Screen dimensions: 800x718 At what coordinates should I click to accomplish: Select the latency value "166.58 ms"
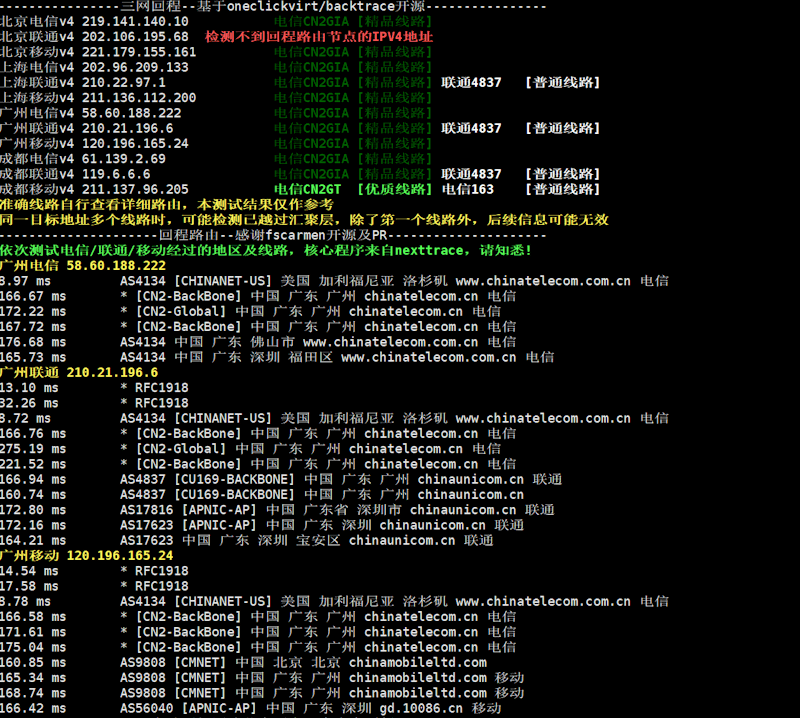pyautogui.click(x=33, y=617)
